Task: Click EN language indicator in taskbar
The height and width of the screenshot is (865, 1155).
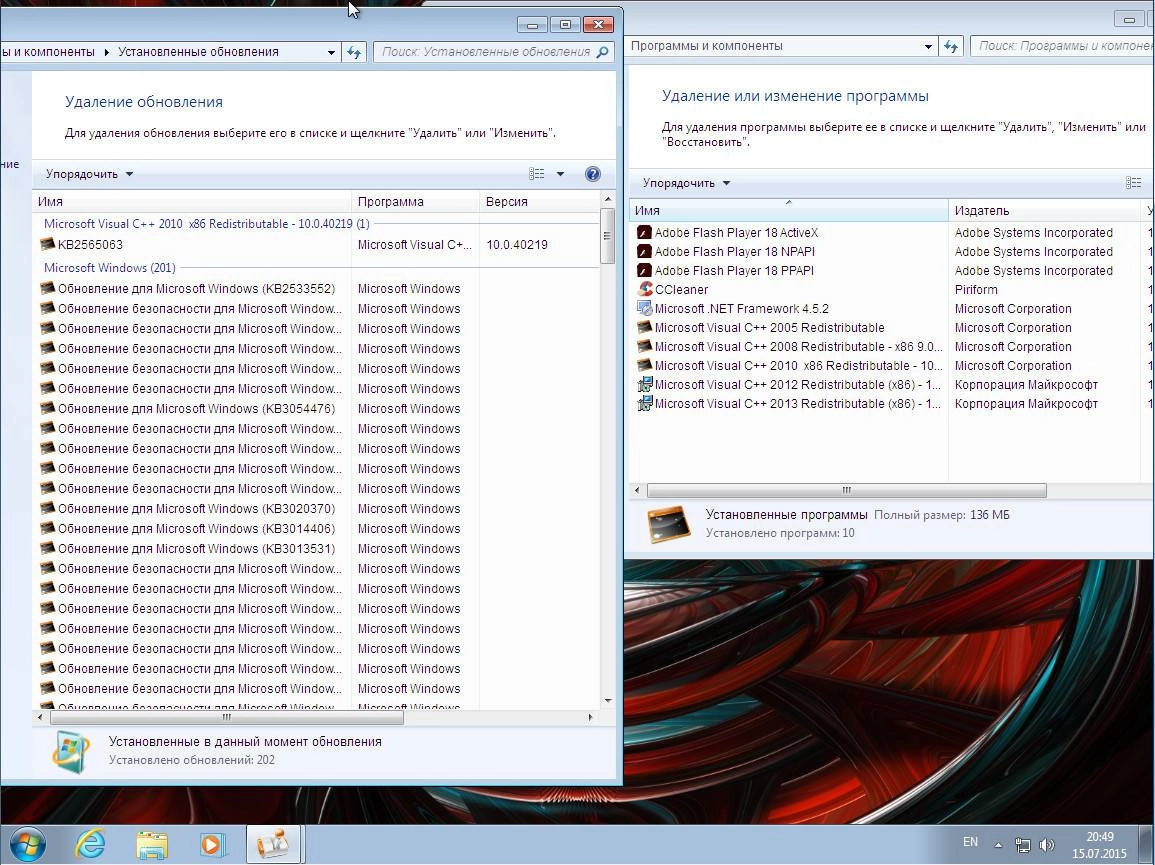Action: [x=970, y=842]
